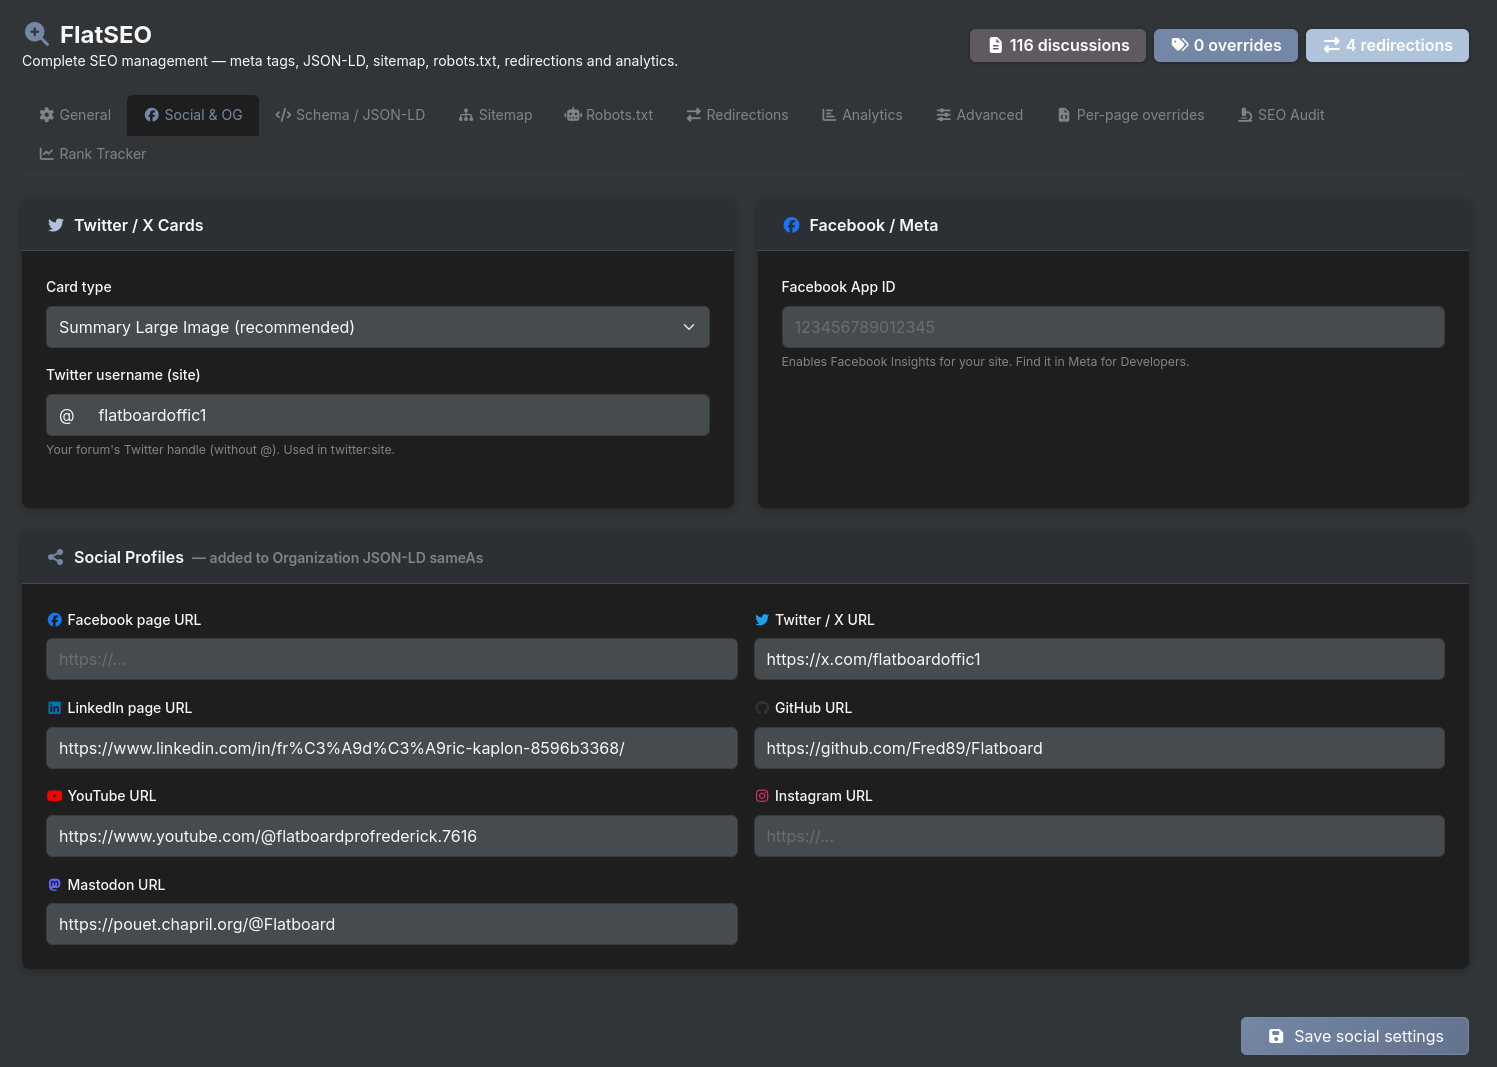Go to the Rank Tracker tab
This screenshot has width=1497, height=1067.
point(92,154)
